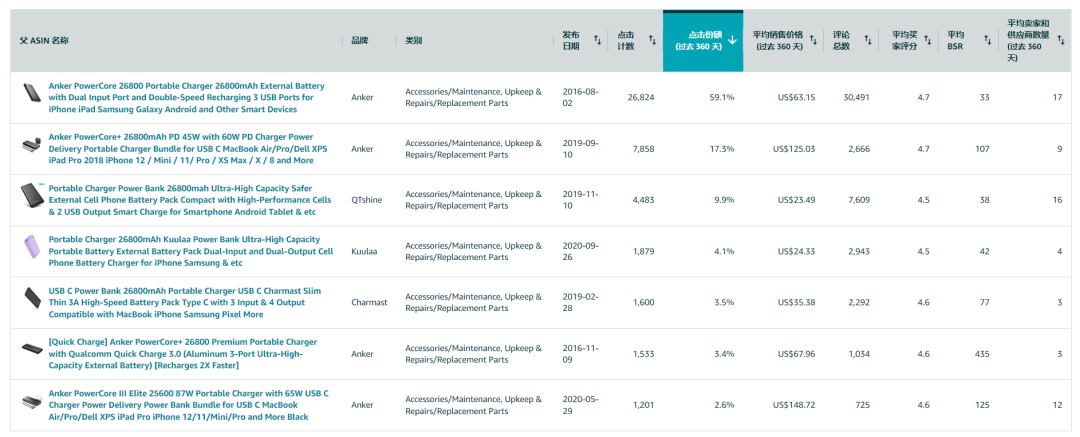The height and width of the screenshot is (437, 1080).
Task: Open Charmast USB C Power Bank link
Action: click(185, 303)
